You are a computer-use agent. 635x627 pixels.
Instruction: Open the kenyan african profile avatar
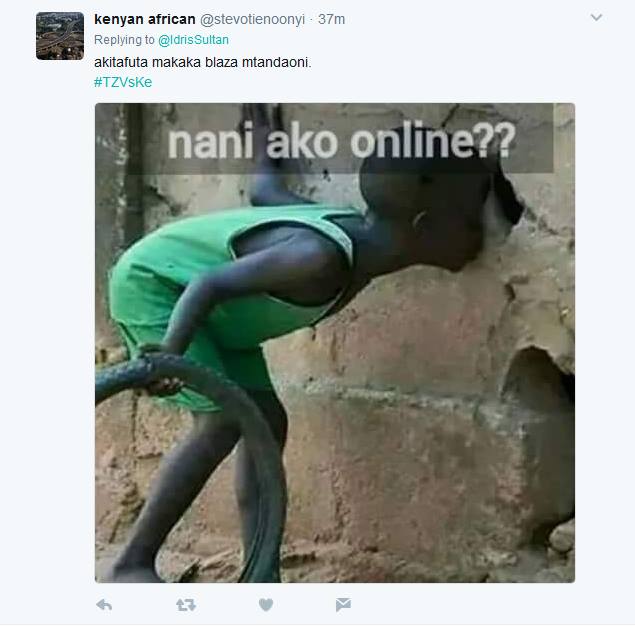(x=60, y=36)
